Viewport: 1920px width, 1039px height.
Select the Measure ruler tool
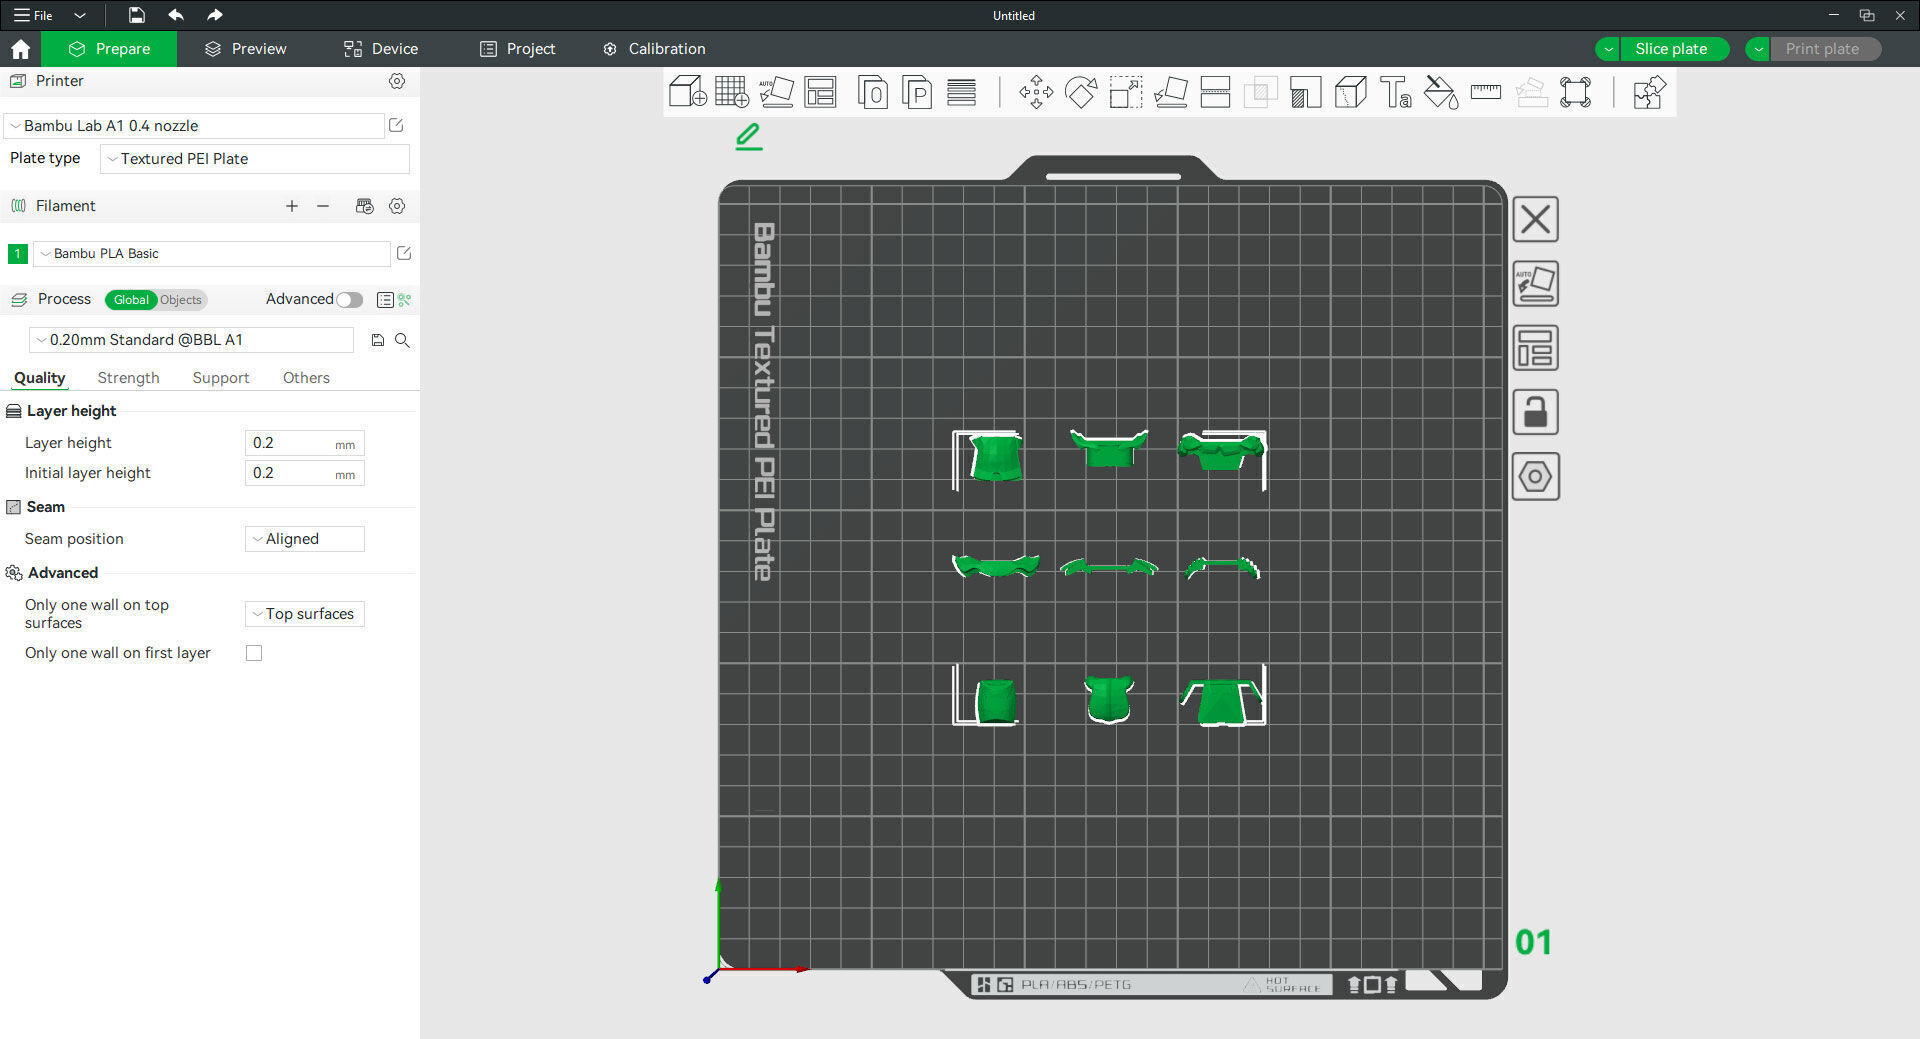[1486, 92]
